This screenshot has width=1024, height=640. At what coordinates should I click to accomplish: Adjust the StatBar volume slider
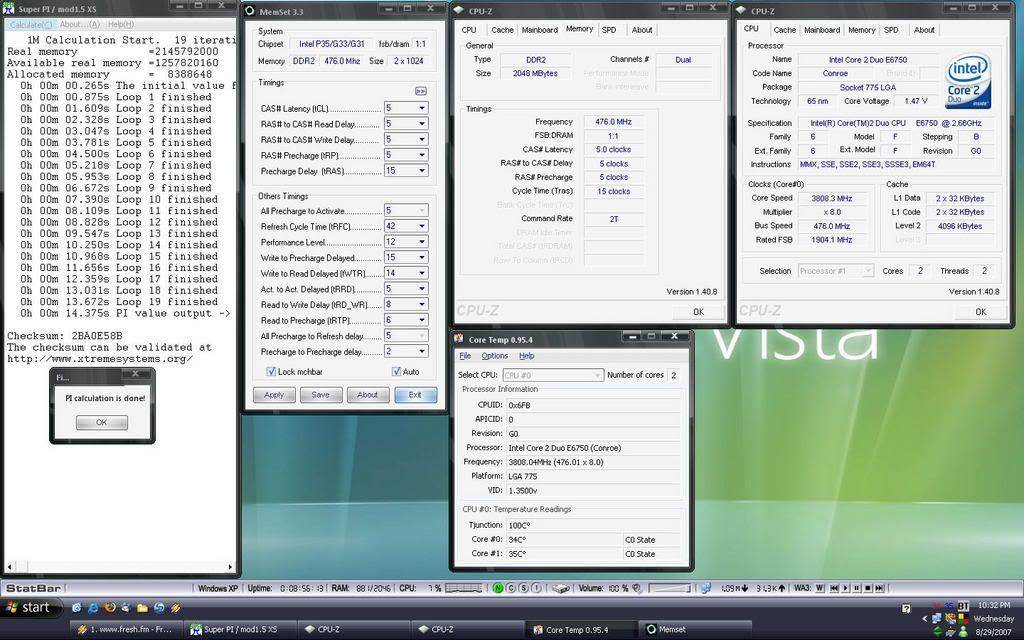pos(669,588)
